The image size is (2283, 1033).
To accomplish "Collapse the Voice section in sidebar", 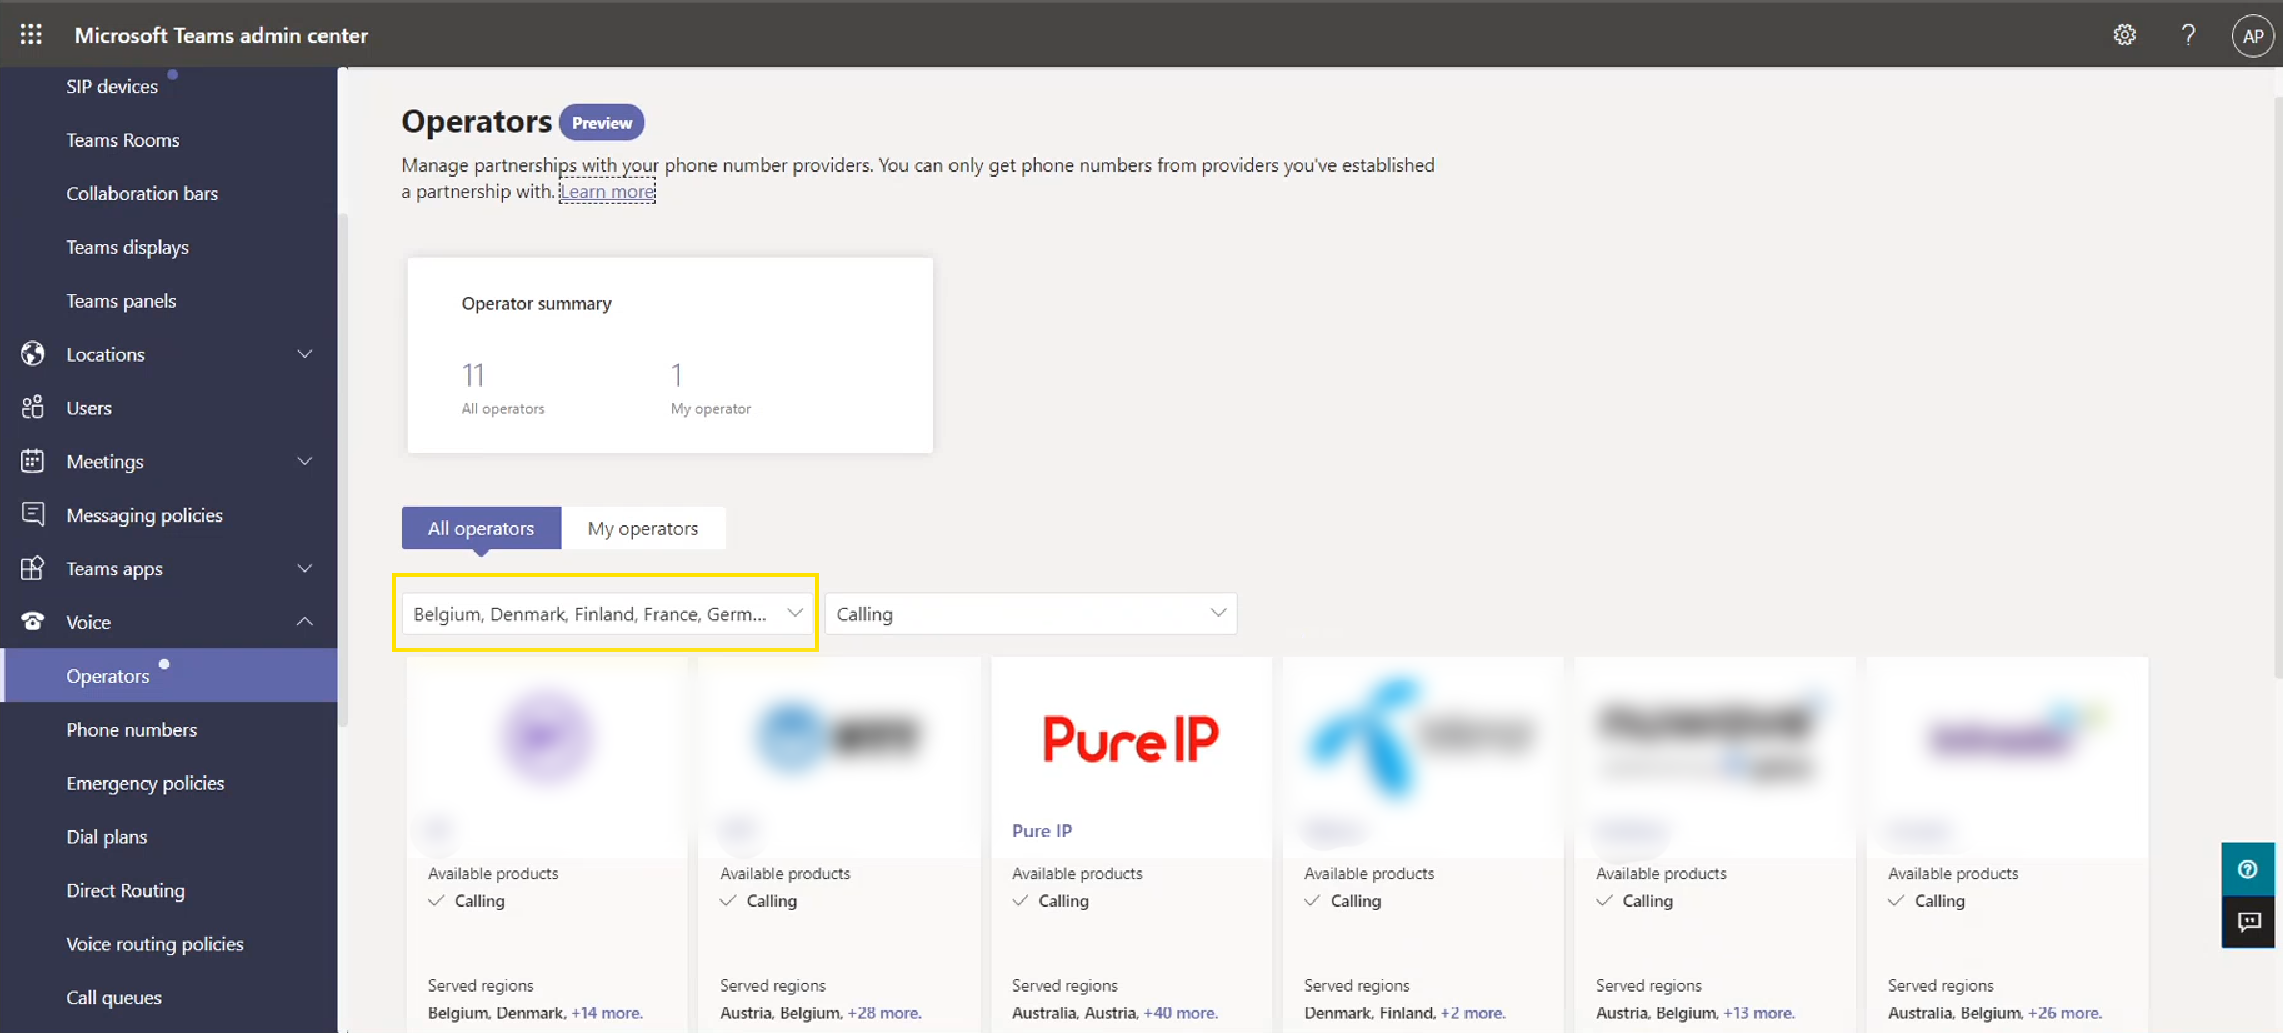I will (x=305, y=621).
